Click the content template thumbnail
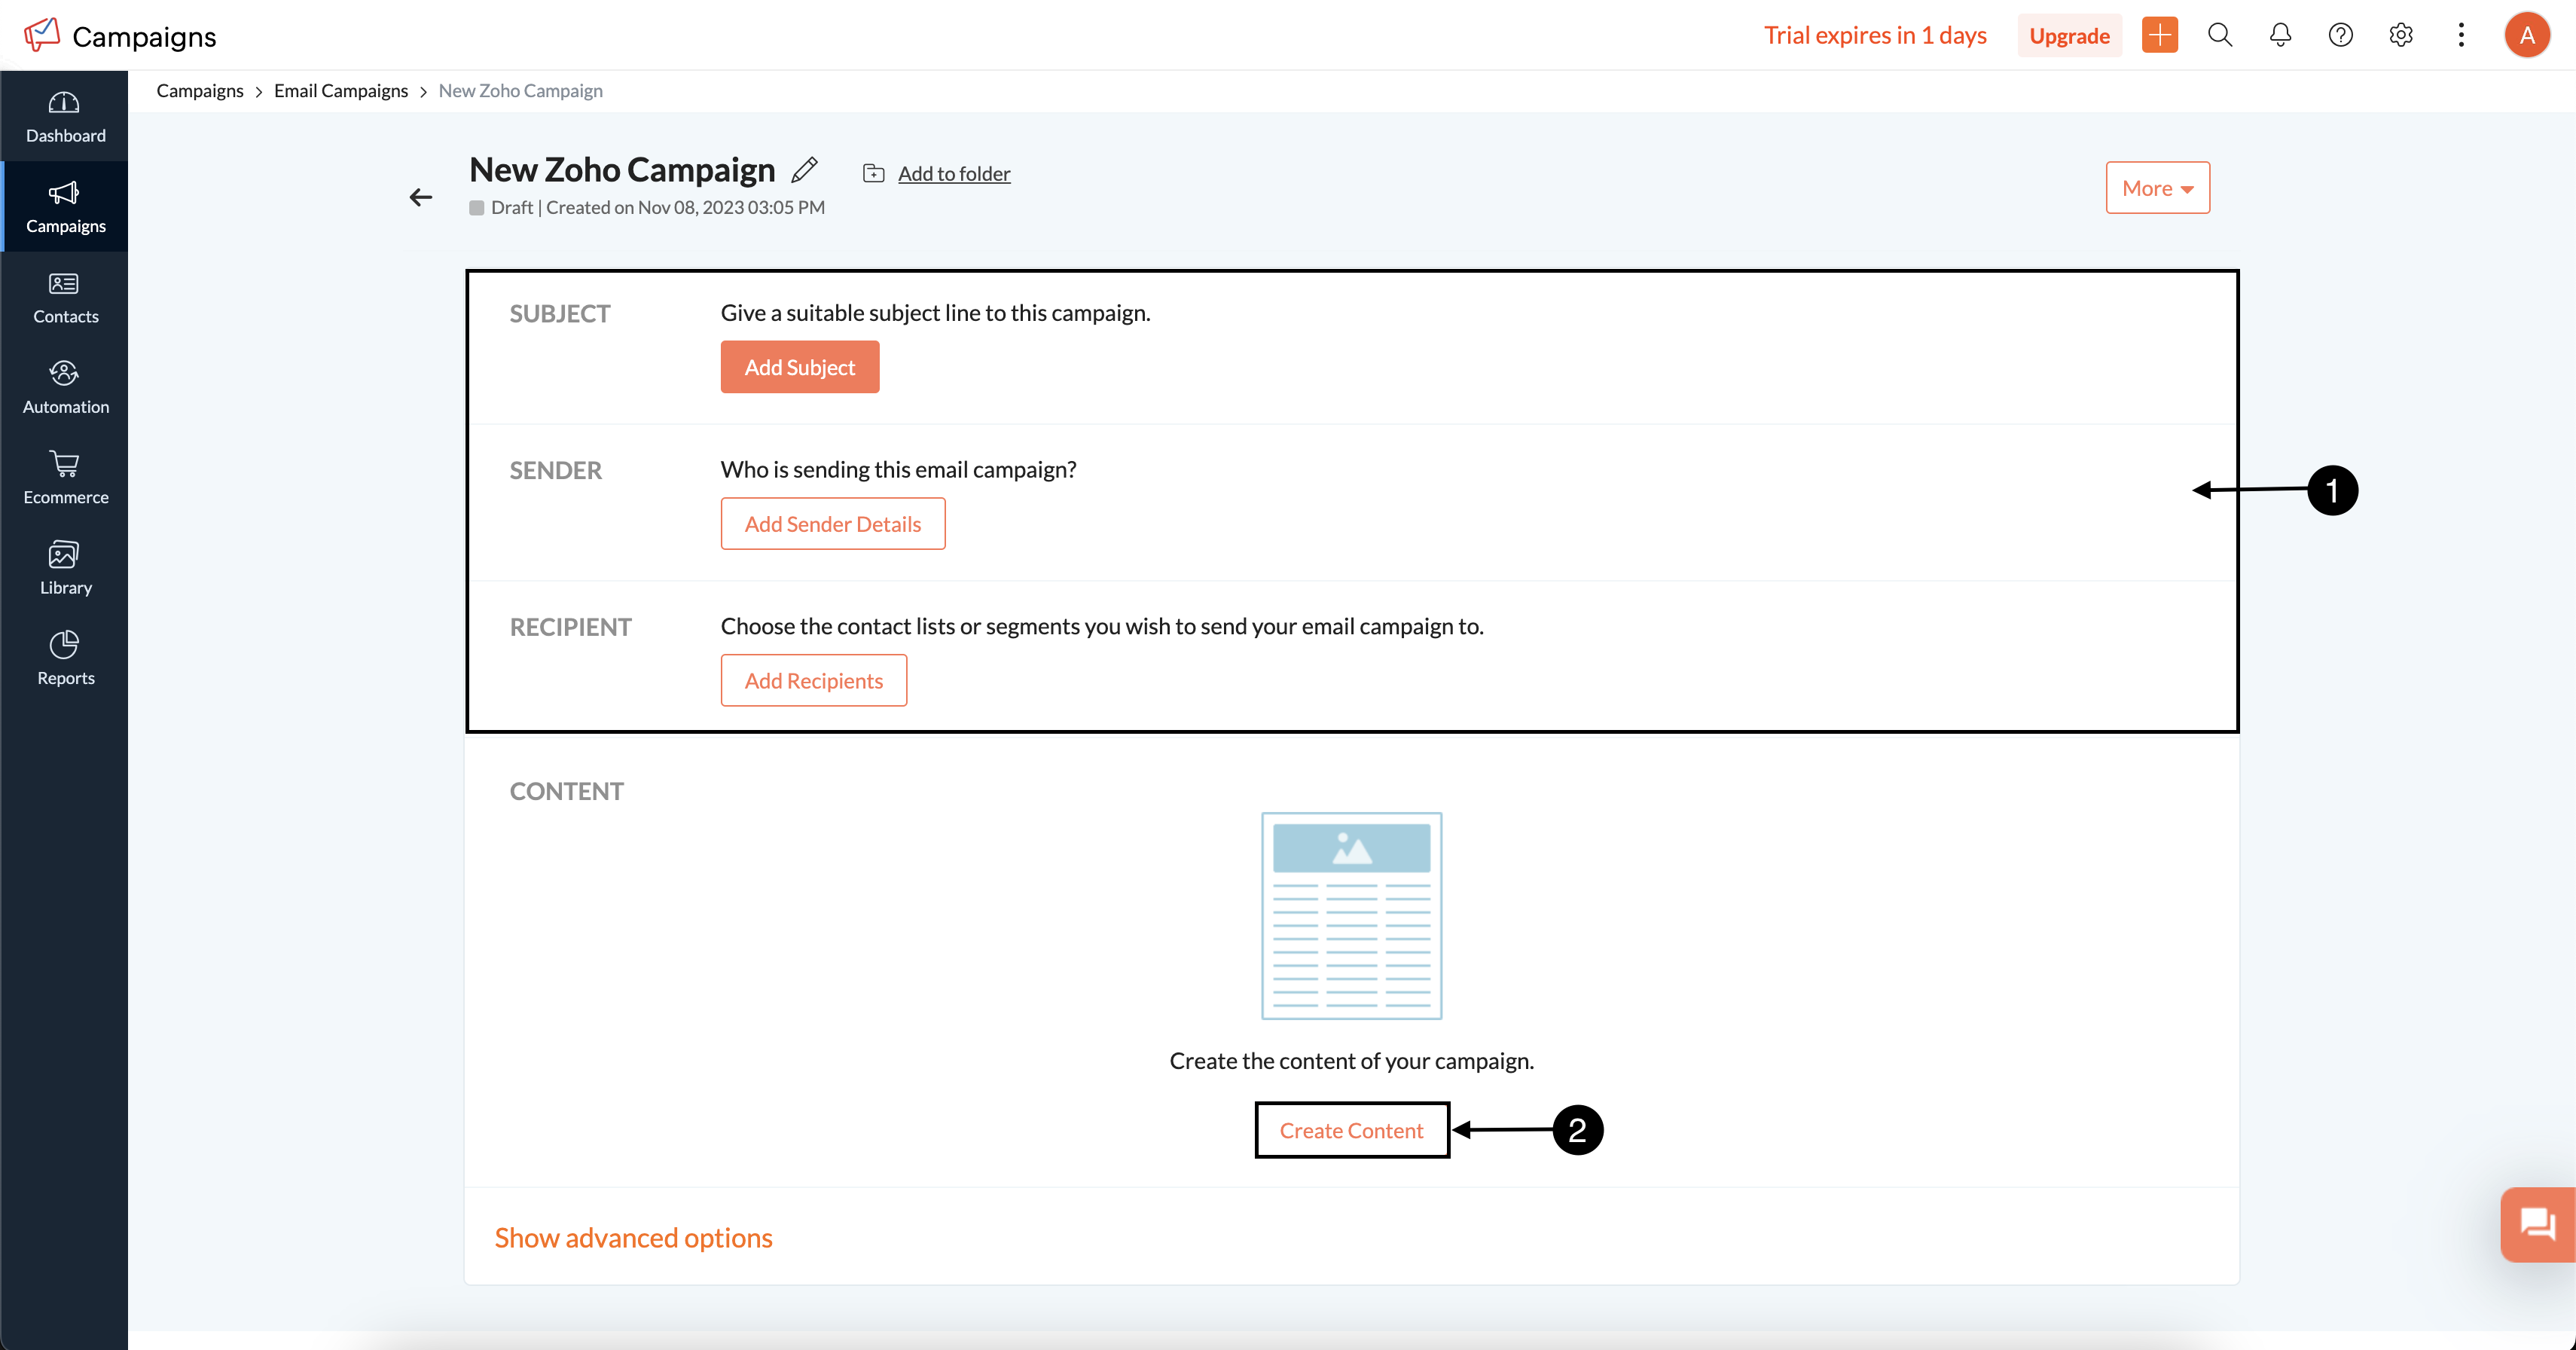 click(1351, 915)
